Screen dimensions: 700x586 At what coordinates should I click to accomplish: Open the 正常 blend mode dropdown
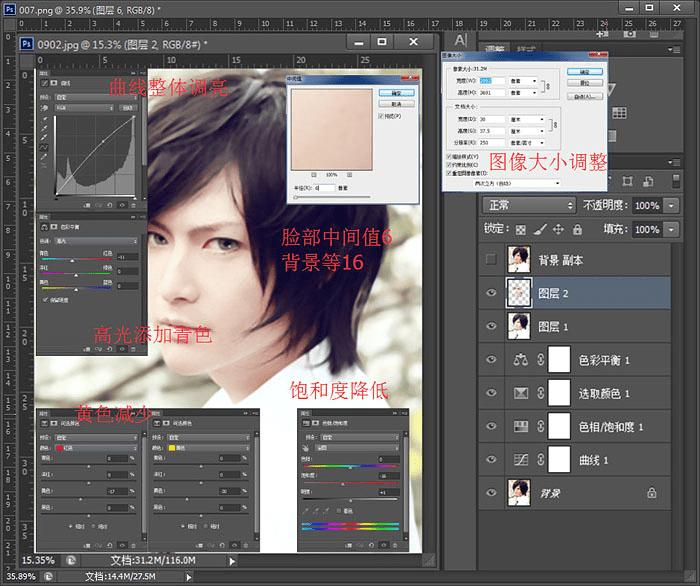pyautogui.click(x=527, y=205)
